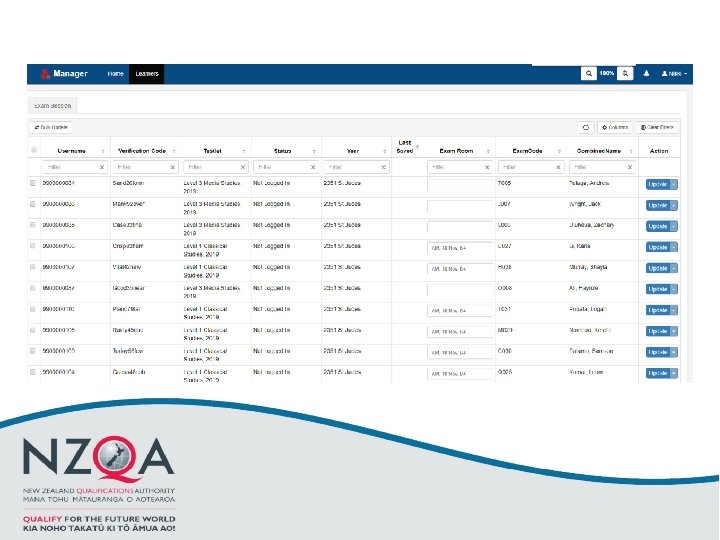Click the Clear Filters button
The height and width of the screenshot is (540, 720).
point(657,127)
